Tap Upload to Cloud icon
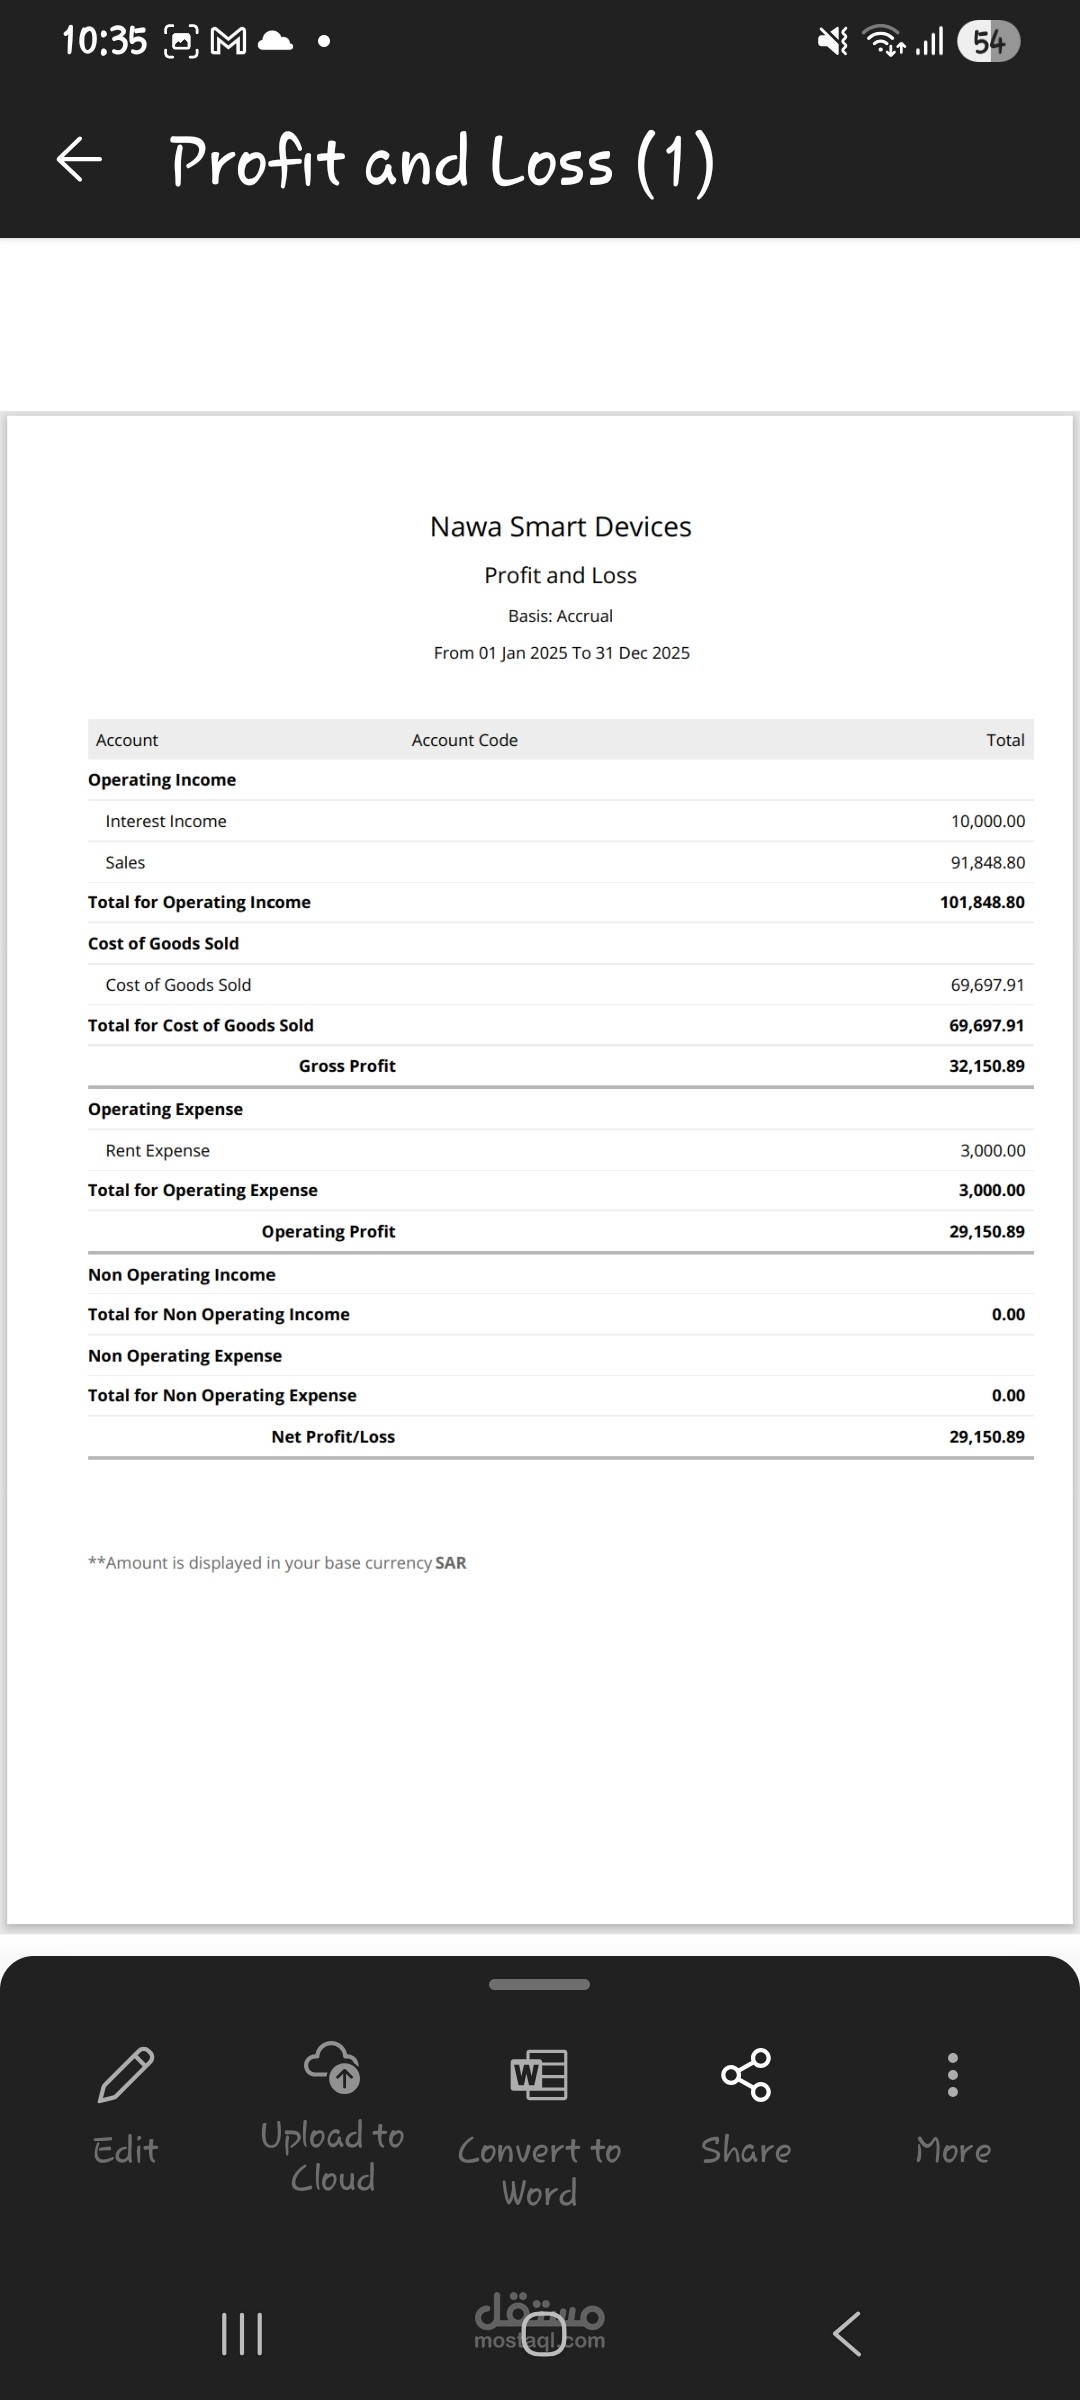Screen dimensions: 1080x2400 point(332,2066)
